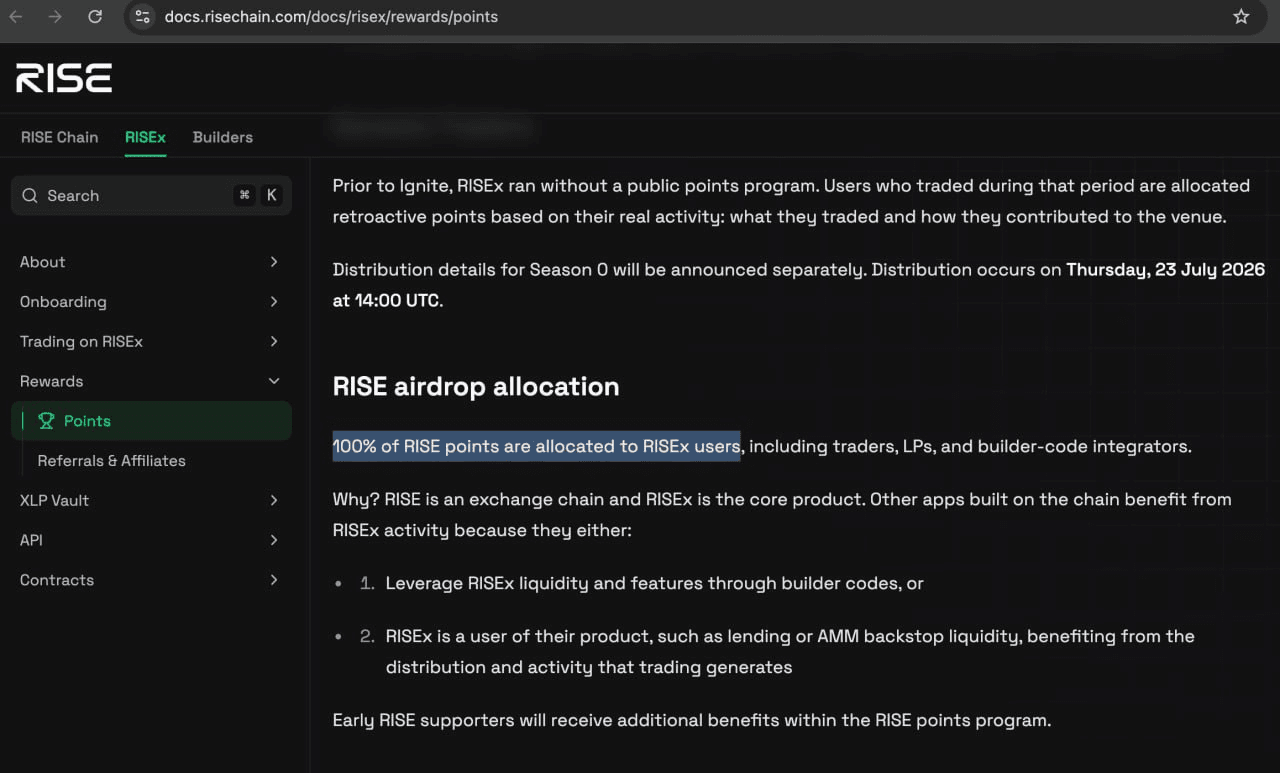Screen dimensions: 1280x773
Task: Expand the Onboarding sidebar section
Action: [151, 302]
